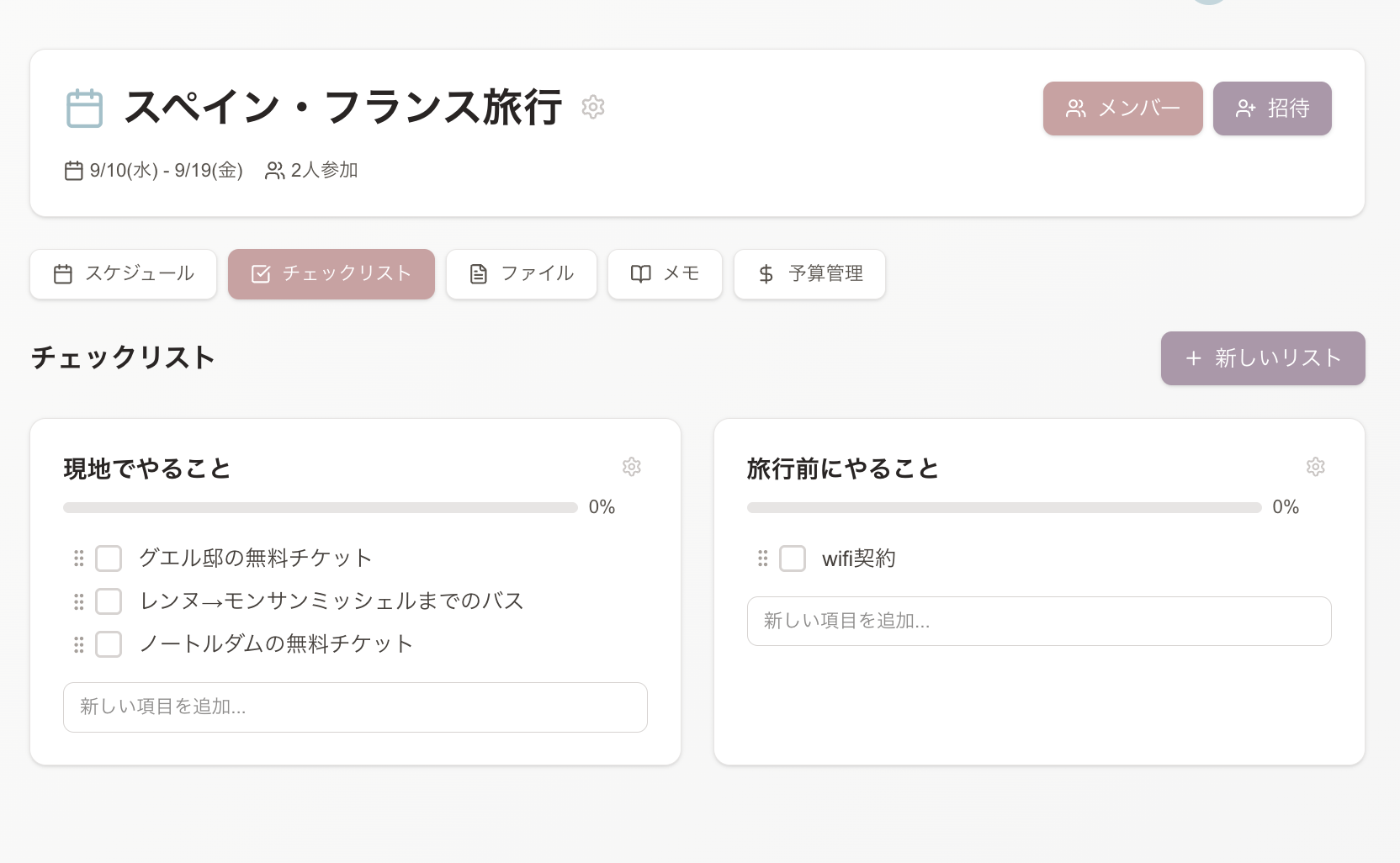Viewport: 1400px width, 863px height.
Task: Click the 招待 invite button
Action: [1272, 108]
